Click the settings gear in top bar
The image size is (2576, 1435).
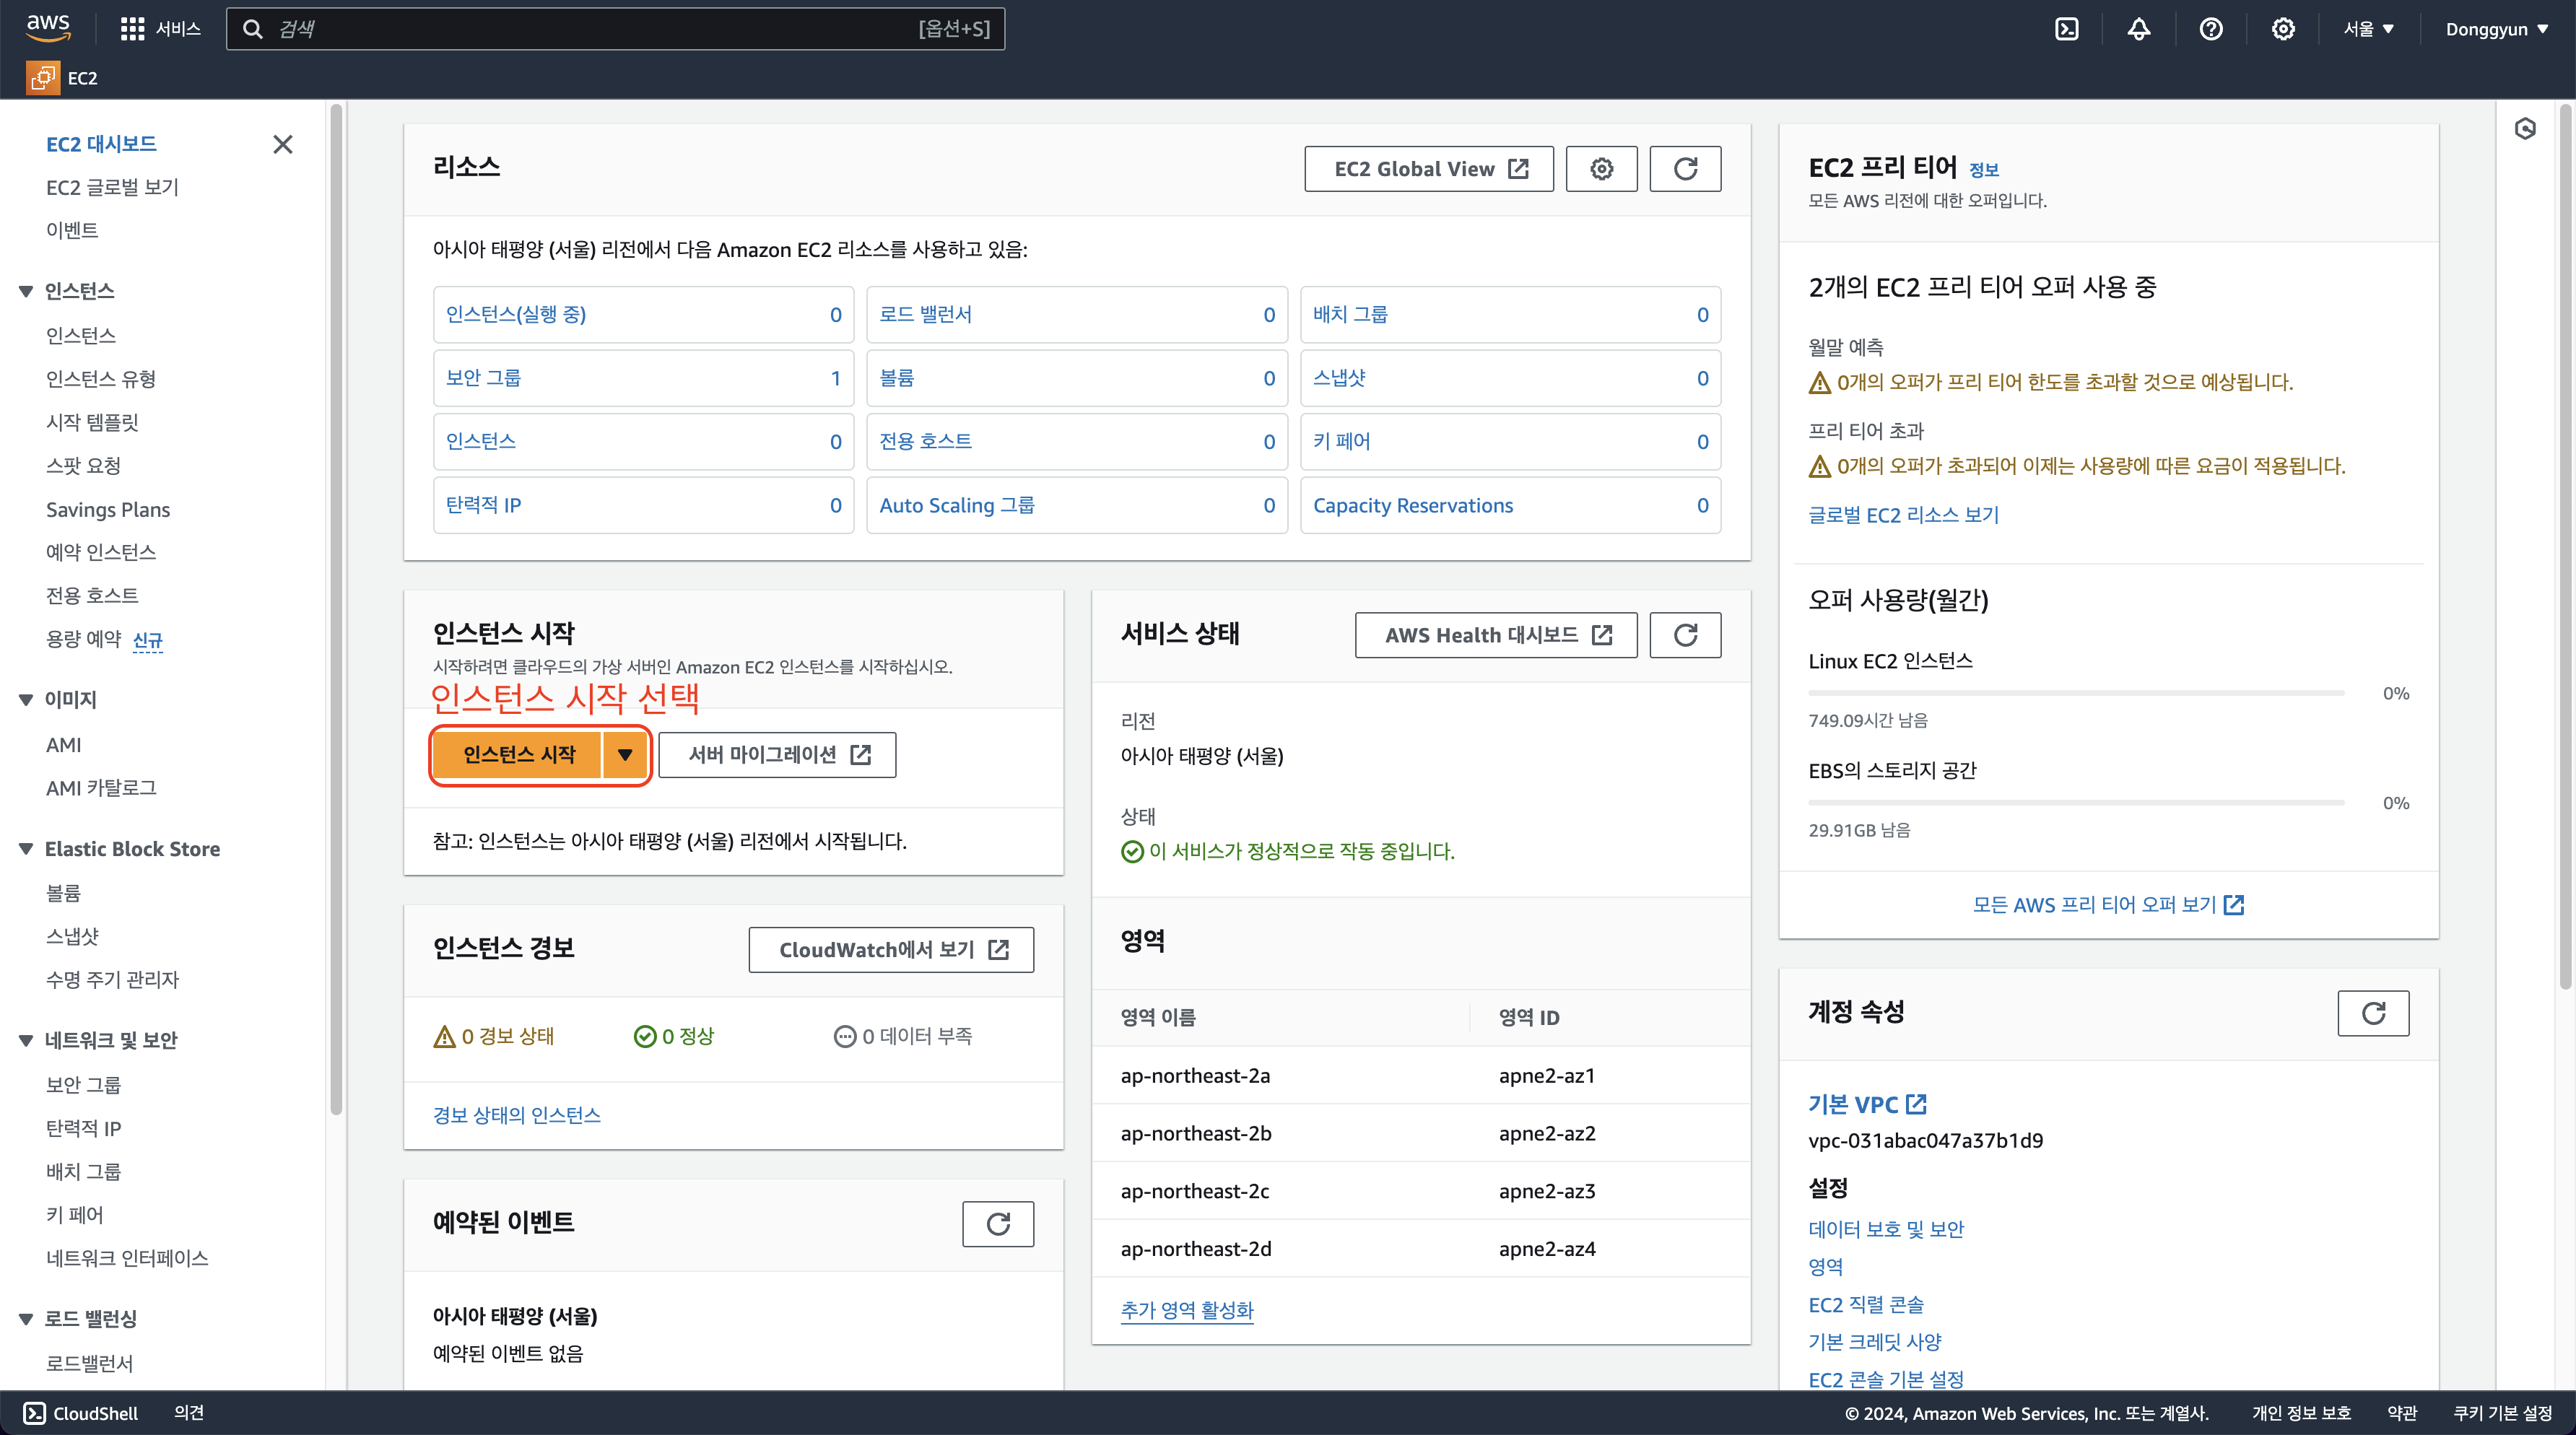(2282, 29)
